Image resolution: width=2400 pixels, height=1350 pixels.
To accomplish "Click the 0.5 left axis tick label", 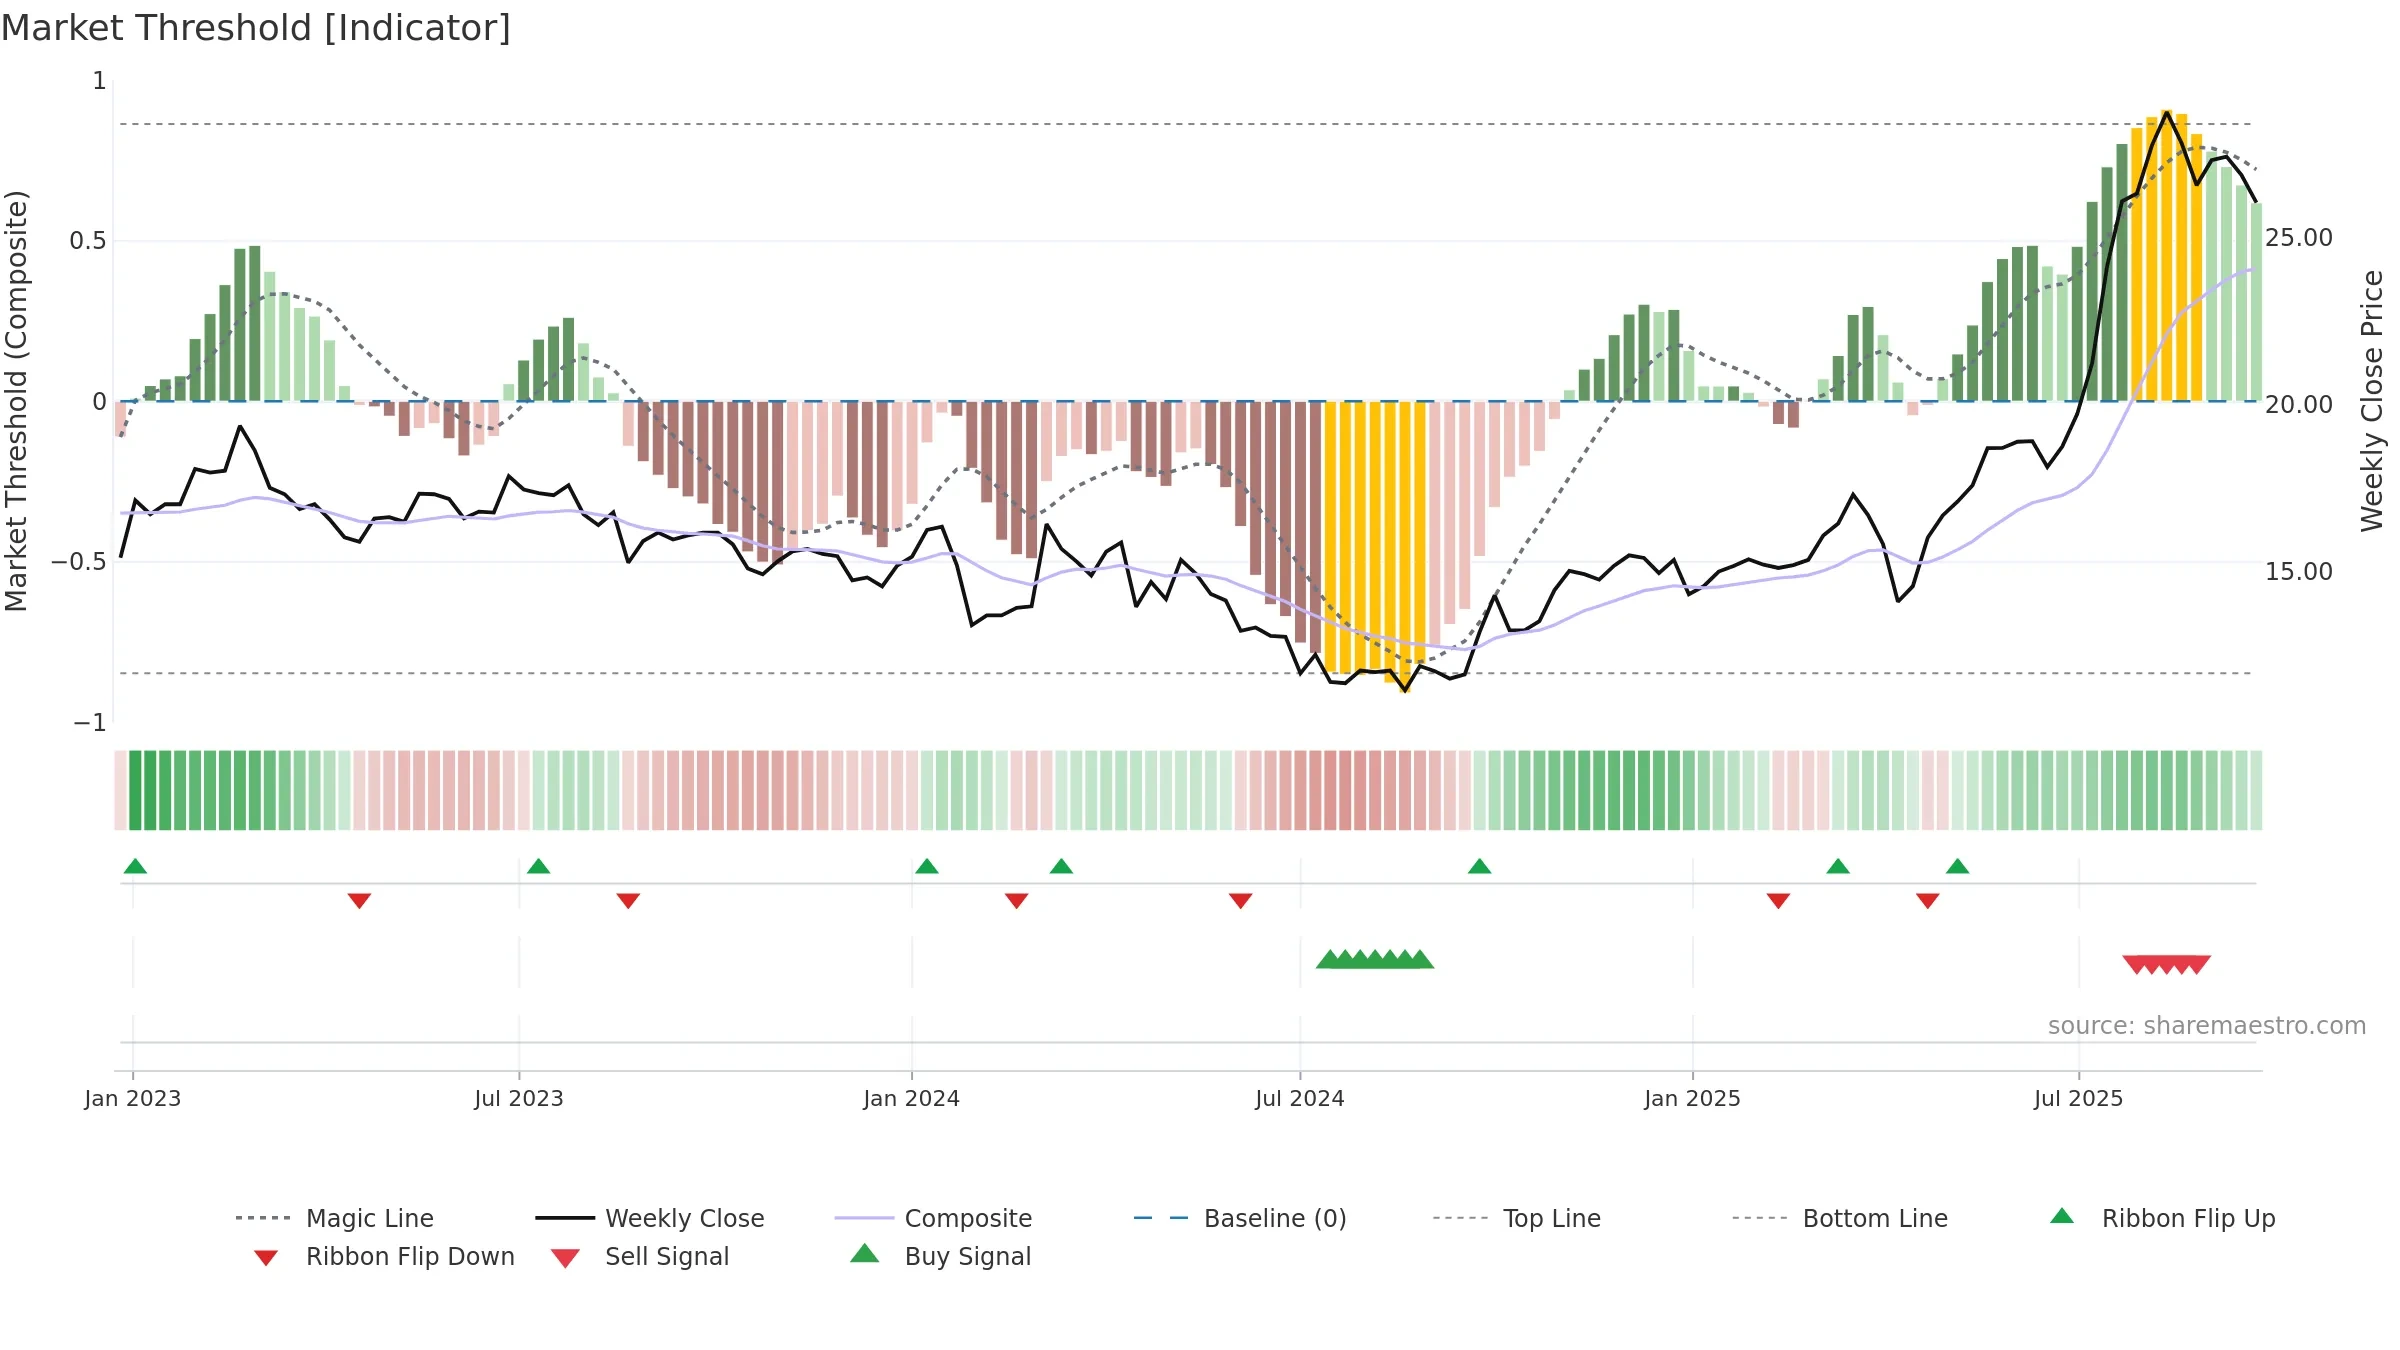I will click(88, 241).
